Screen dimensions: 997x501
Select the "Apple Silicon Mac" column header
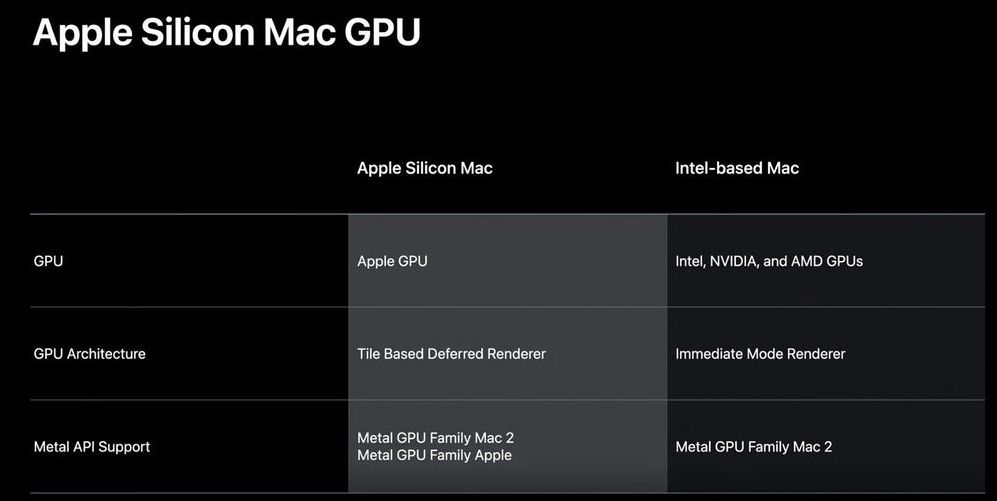[424, 168]
